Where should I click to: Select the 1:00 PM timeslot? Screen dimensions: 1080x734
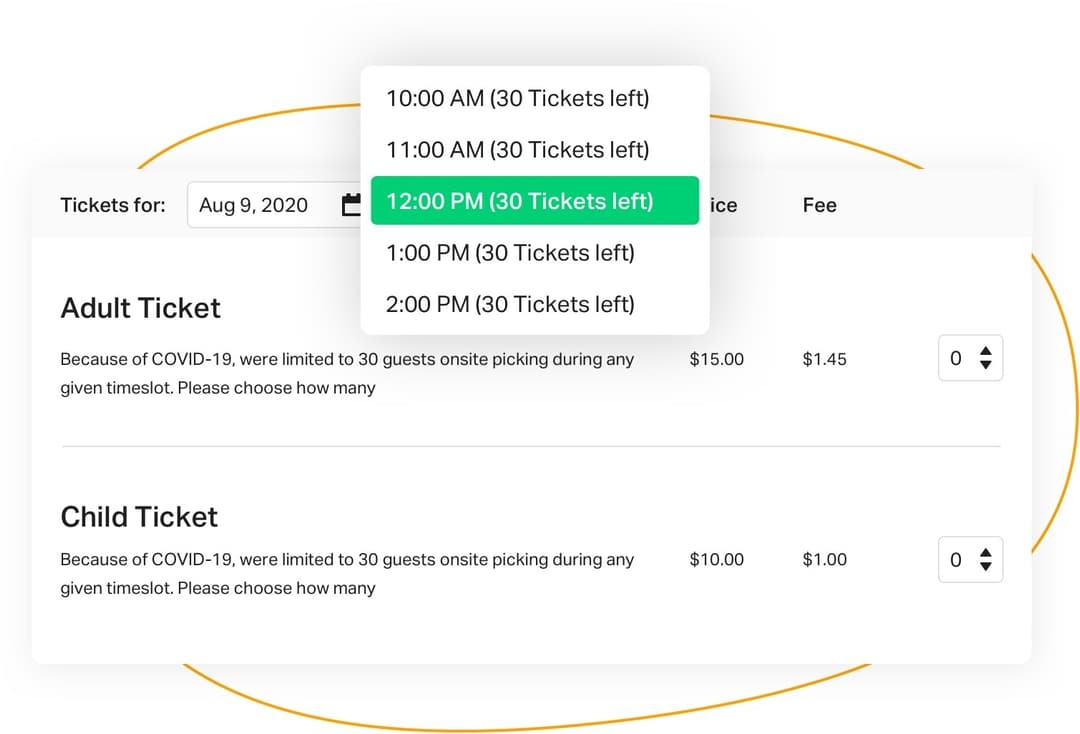point(510,252)
